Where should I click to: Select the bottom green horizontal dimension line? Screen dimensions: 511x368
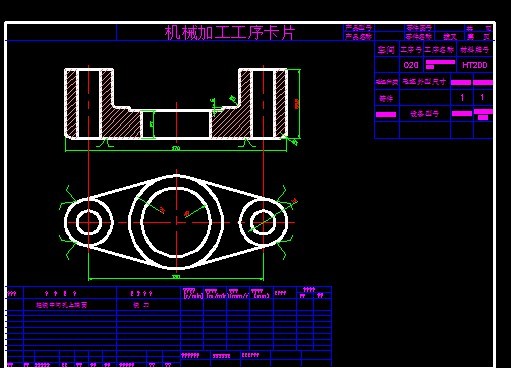(176, 278)
